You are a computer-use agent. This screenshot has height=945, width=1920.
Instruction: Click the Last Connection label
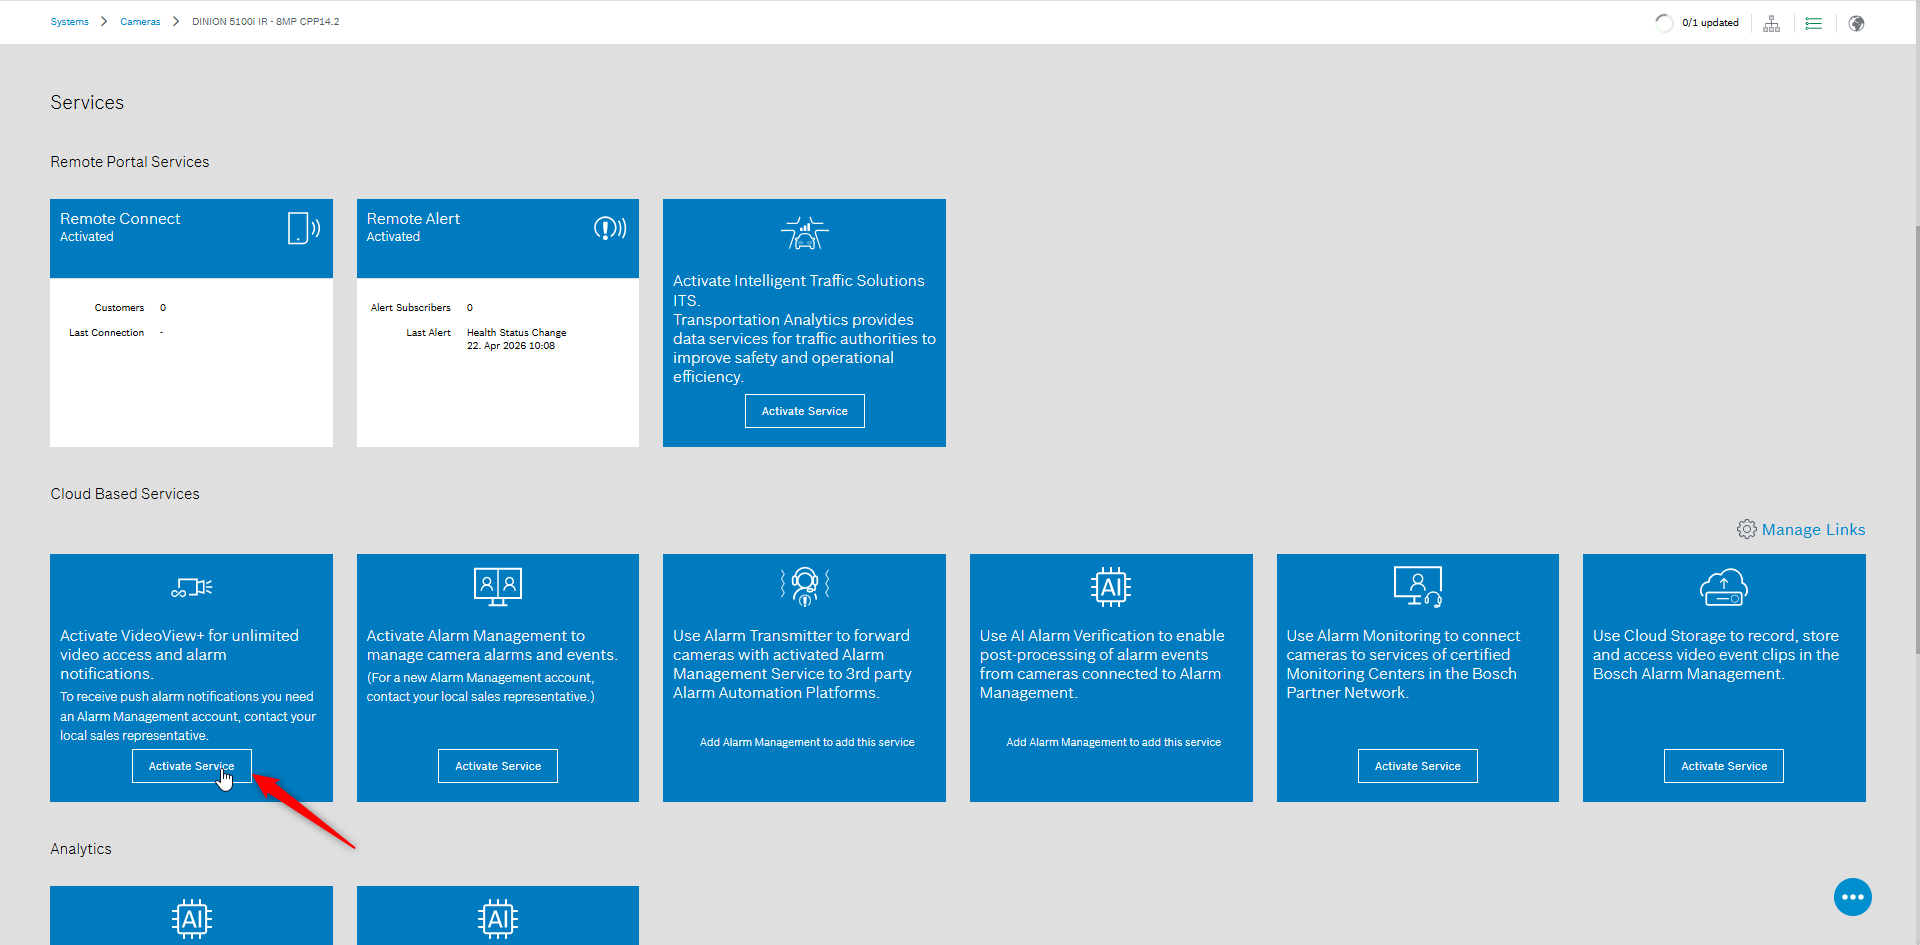pyautogui.click(x=106, y=333)
